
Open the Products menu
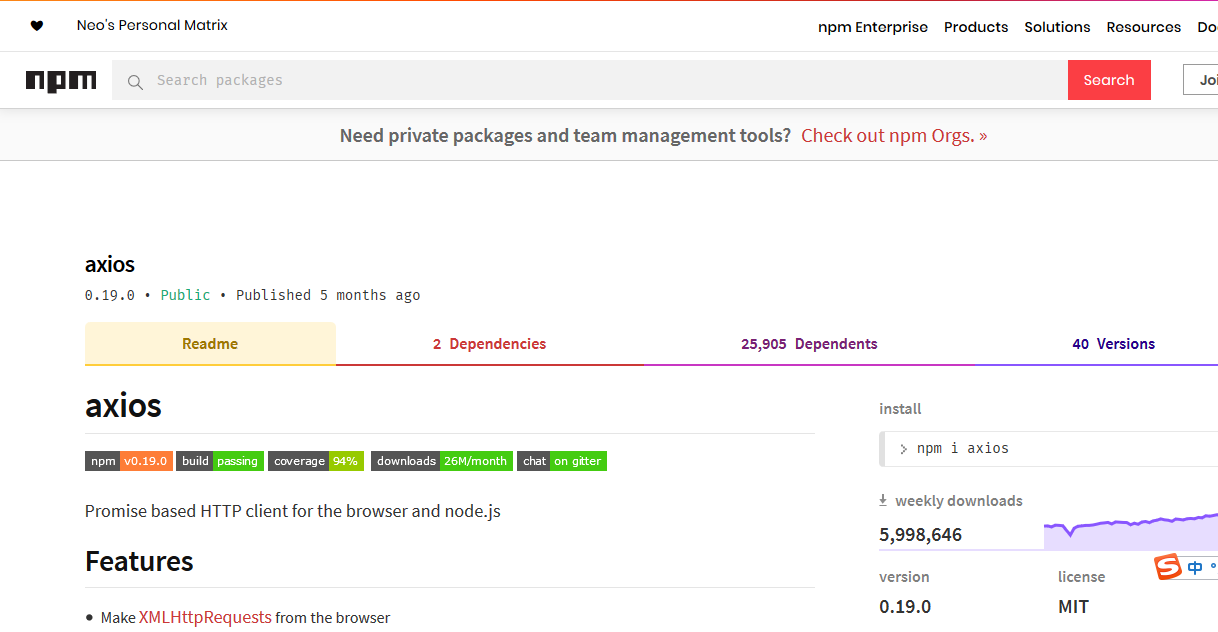[976, 27]
